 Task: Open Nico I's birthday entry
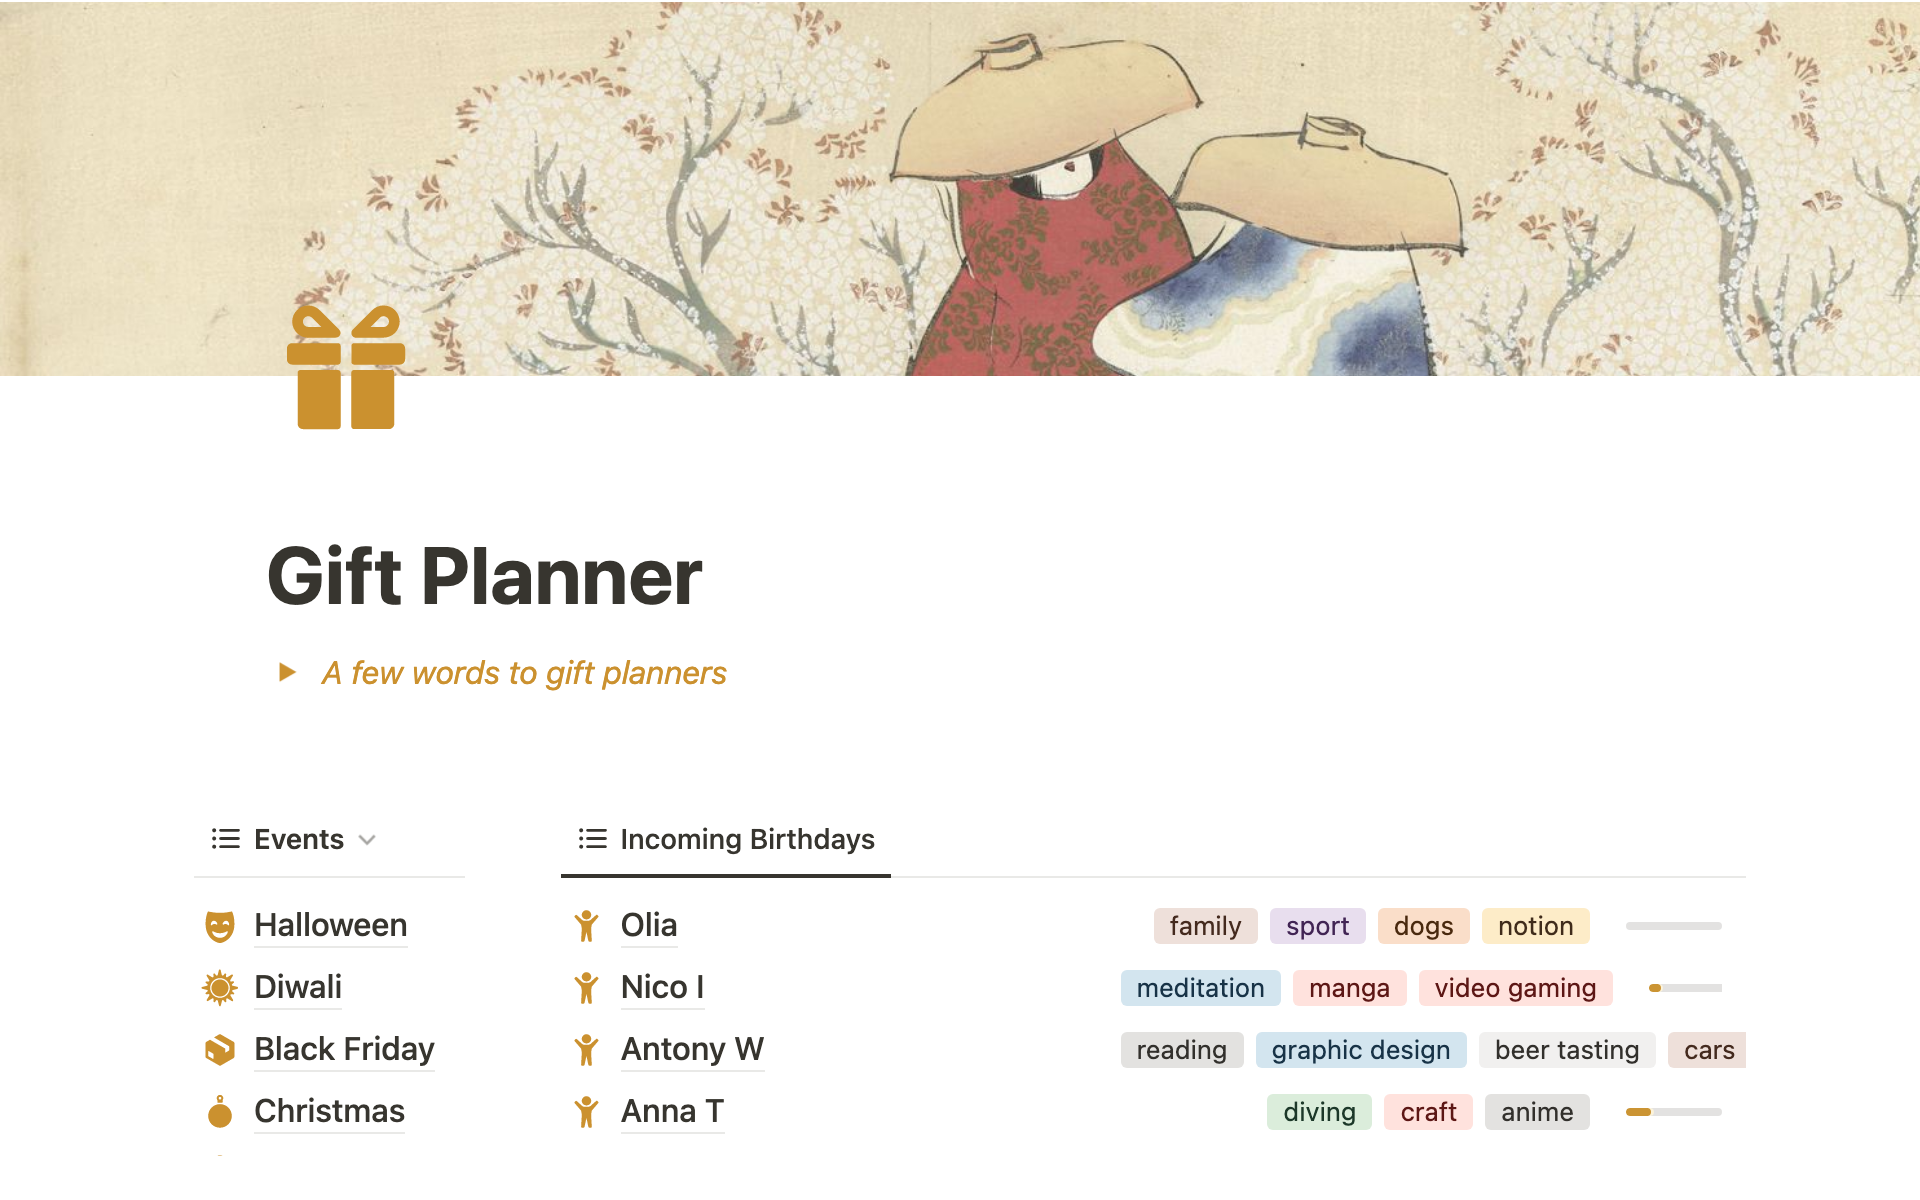662,987
